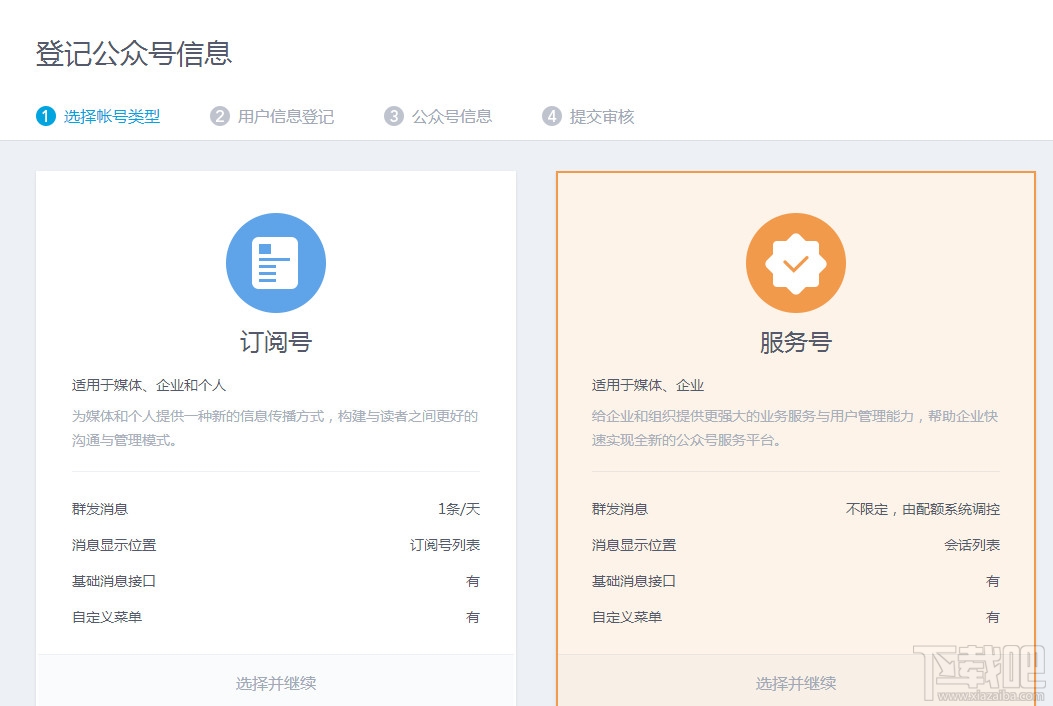Open the 用户信息登记 step tab
The image size is (1053, 706).
[x=286, y=116]
